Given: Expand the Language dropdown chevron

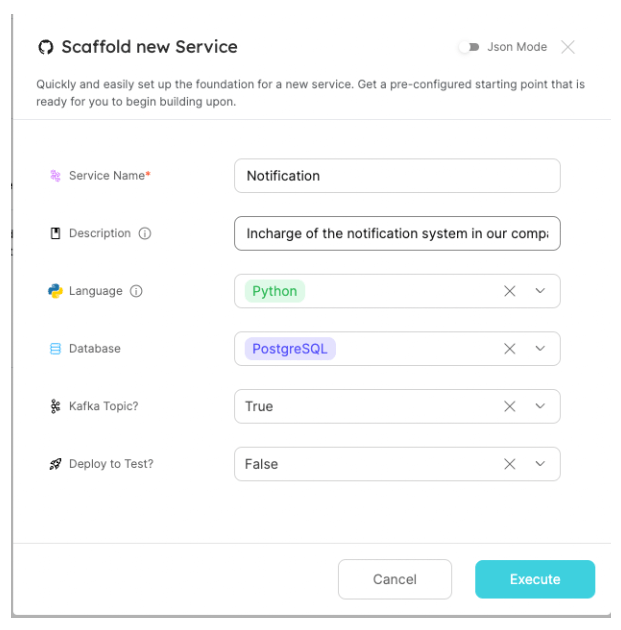Looking at the screenshot, I should pyautogui.click(x=540, y=291).
